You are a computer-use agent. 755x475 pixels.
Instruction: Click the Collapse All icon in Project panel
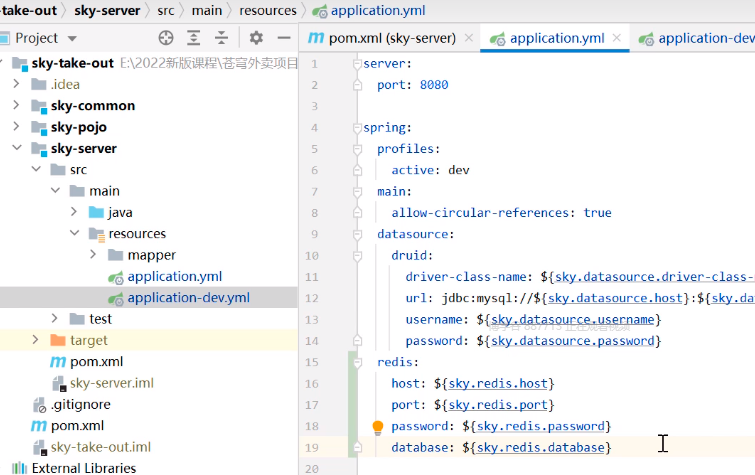(x=221, y=38)
